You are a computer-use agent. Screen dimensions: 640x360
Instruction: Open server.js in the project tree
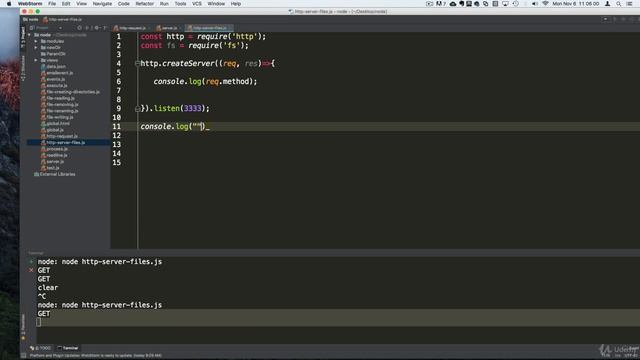tap(53, 162)
